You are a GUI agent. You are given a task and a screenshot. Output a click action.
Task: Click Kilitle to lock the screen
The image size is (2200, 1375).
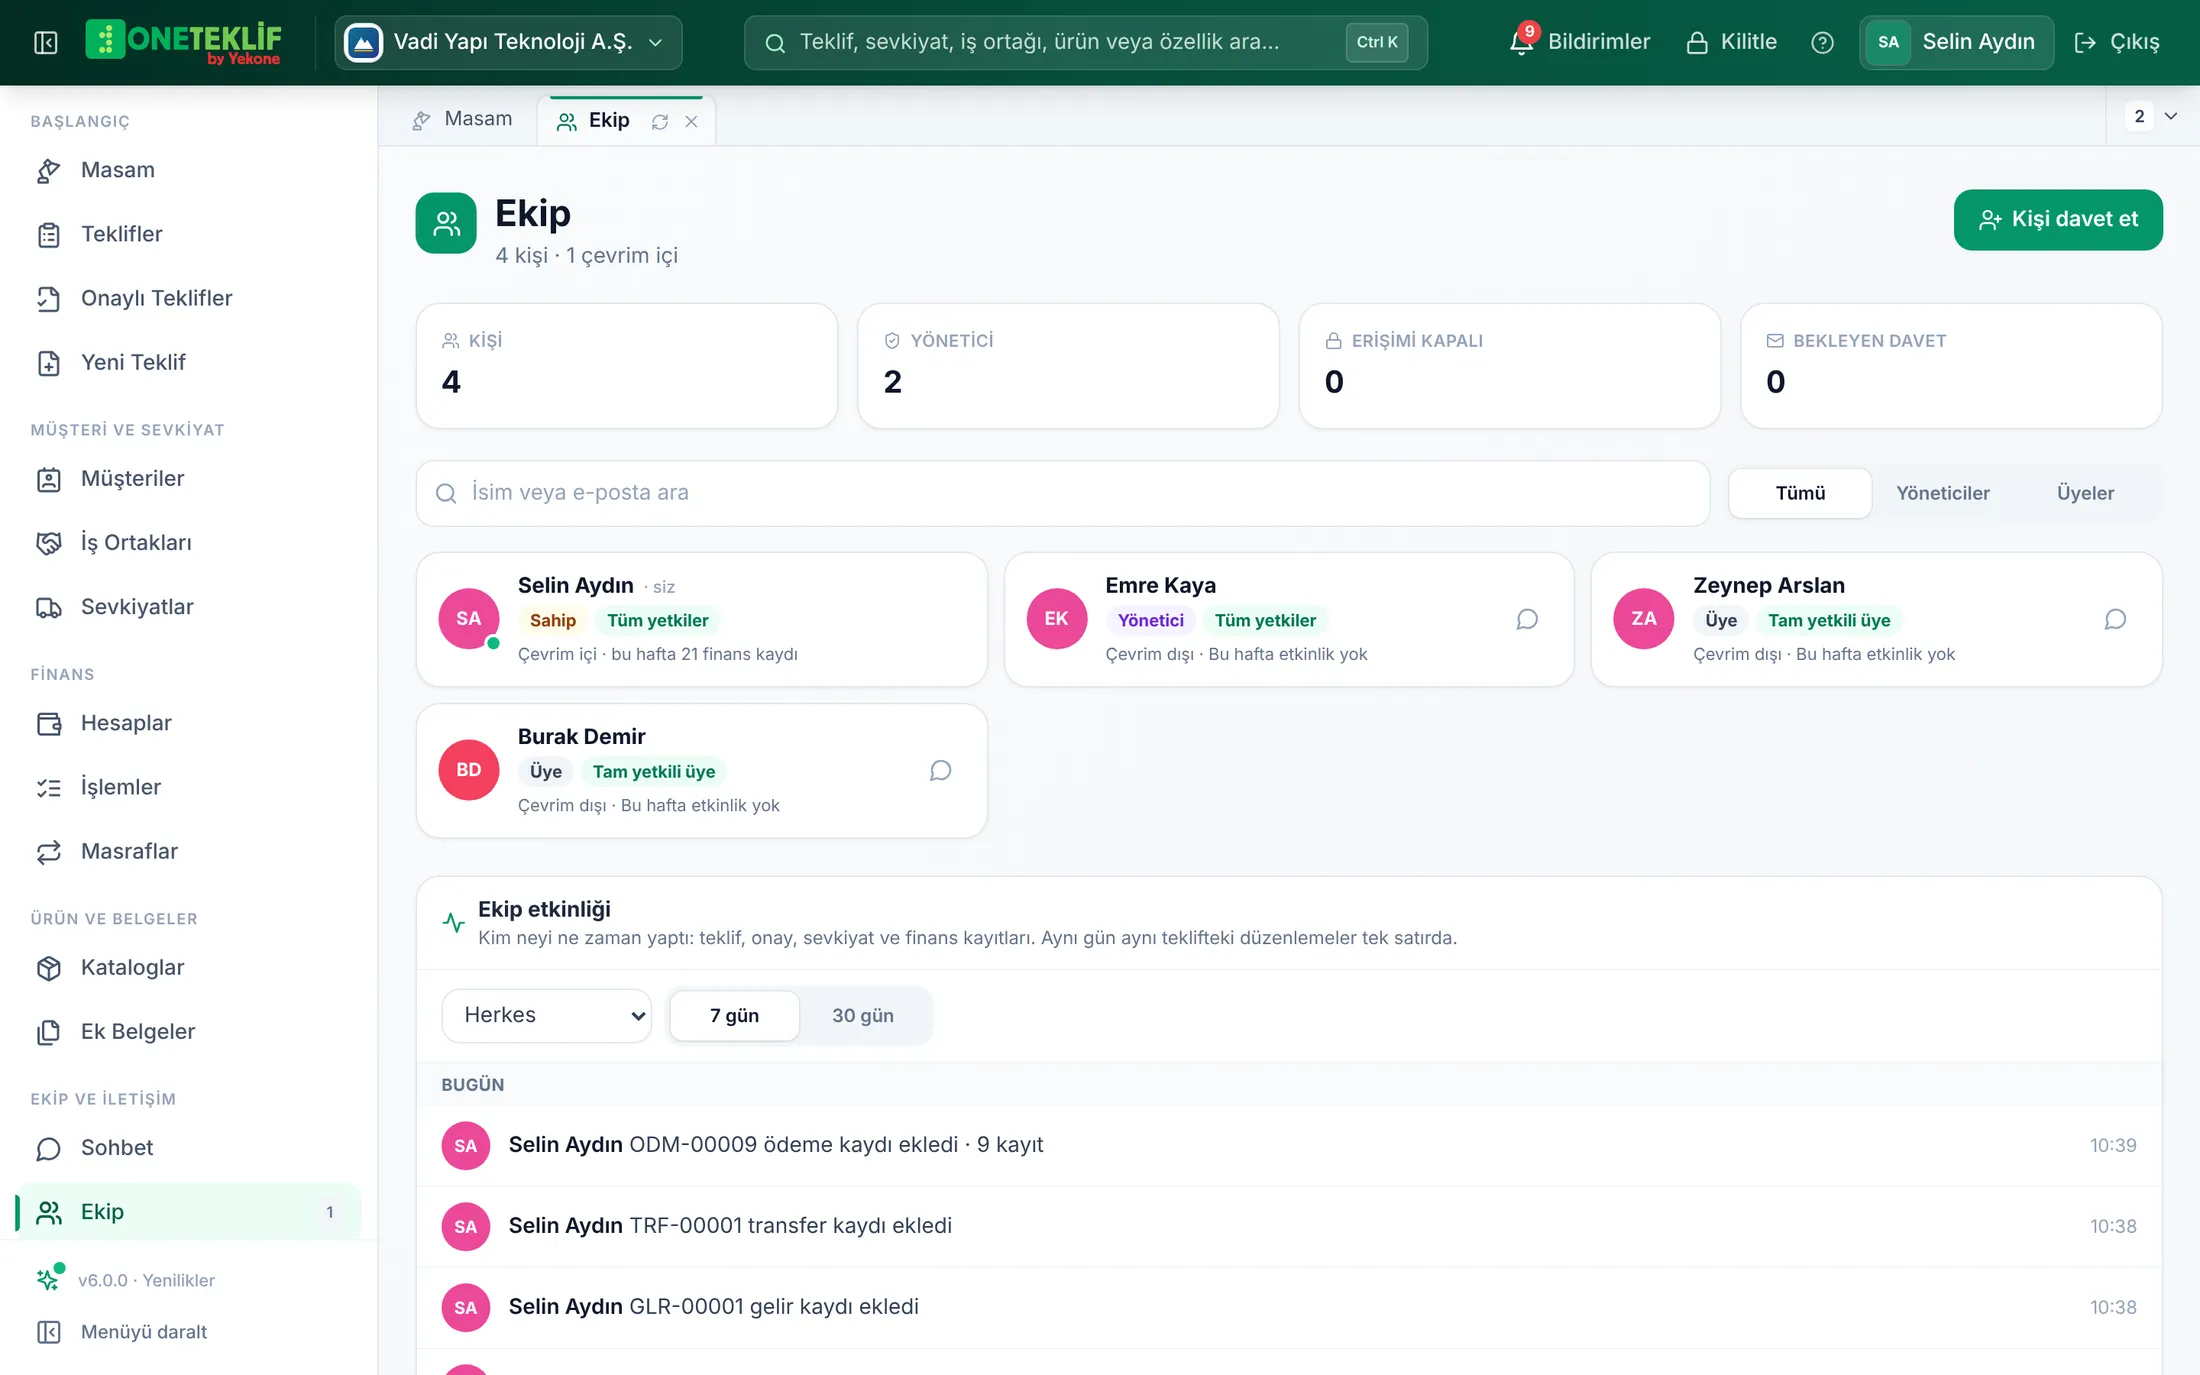(x=1731, y=42)
